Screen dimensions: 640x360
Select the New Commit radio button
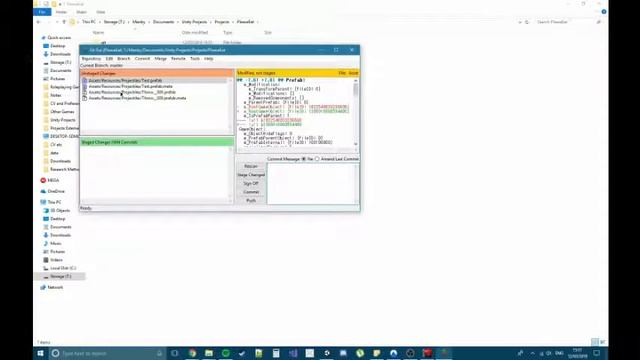[304, 159]
